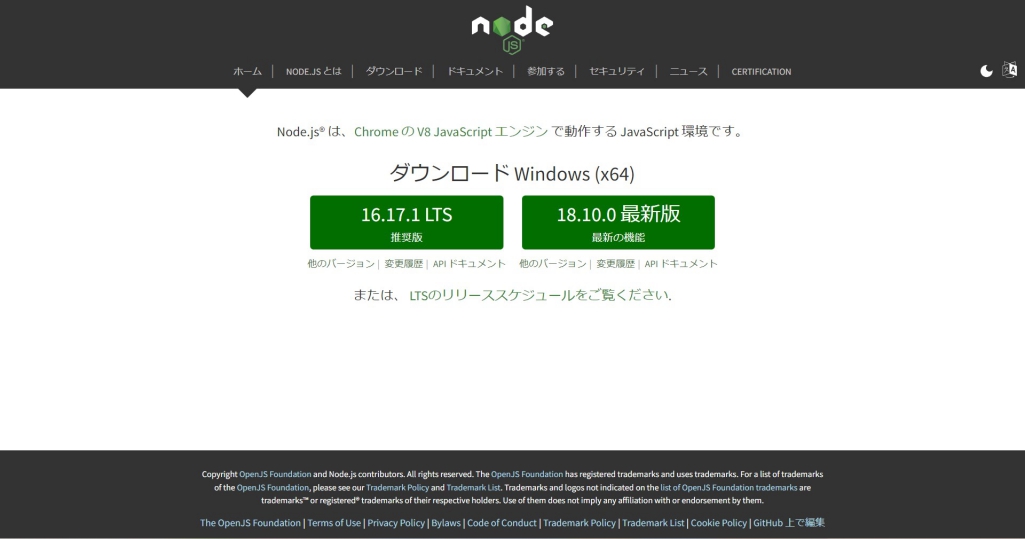Screen dimensions: 1025x539
Task: Click the ダウンロード Windows (x64) heading
Action: 512,173
